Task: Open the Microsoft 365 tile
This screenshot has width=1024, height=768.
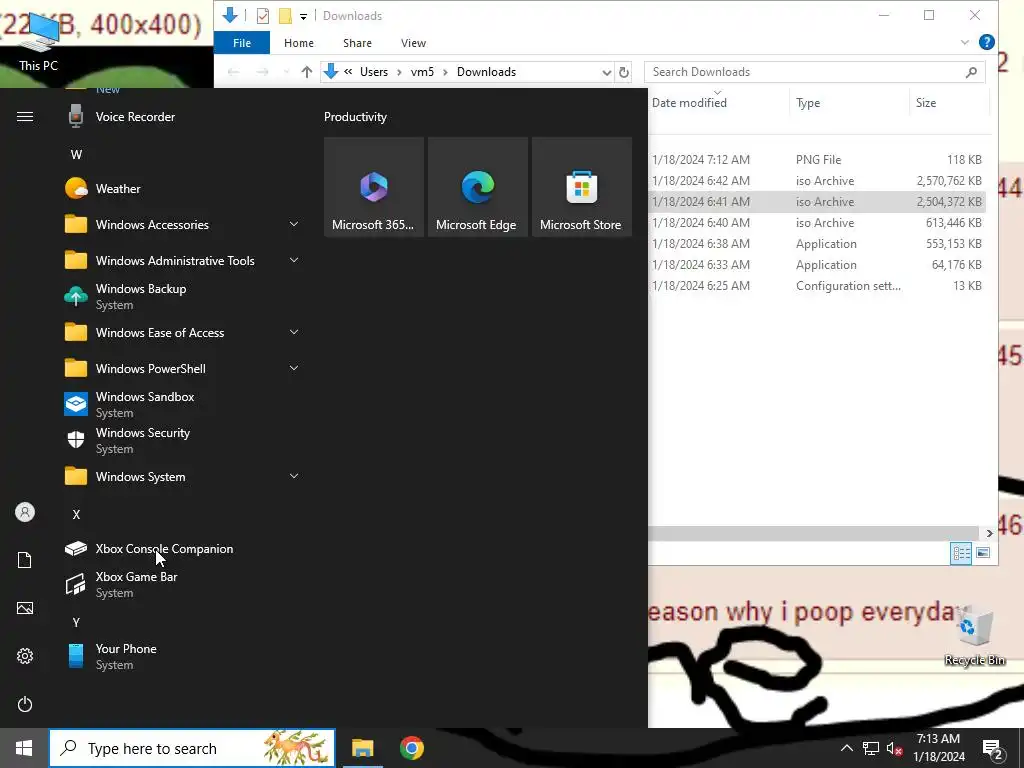Action: click(x=374, y=187)
